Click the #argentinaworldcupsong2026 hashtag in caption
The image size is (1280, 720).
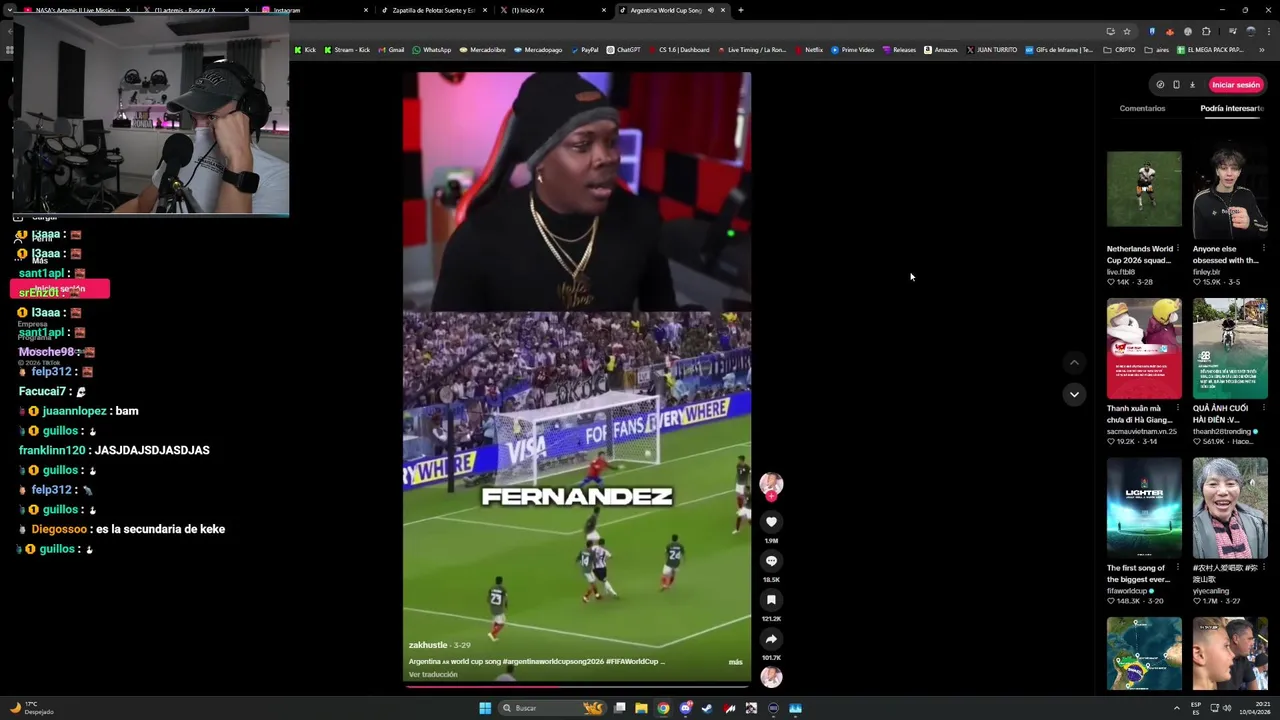pos(553,662)
